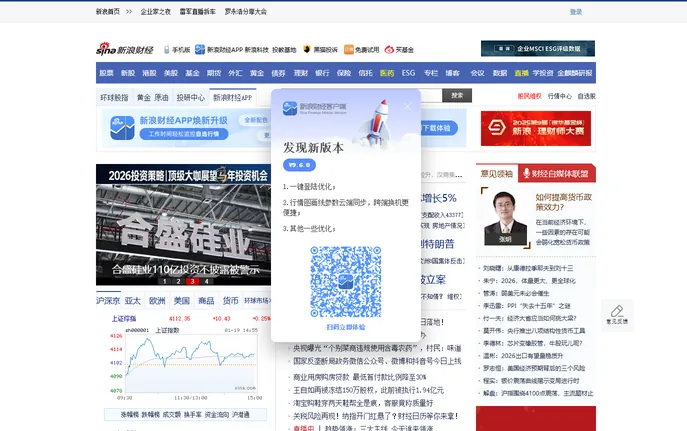Viewport: 687px width, 431px height.
Task: Open the 银行 nav item
Action: (322, 73)
